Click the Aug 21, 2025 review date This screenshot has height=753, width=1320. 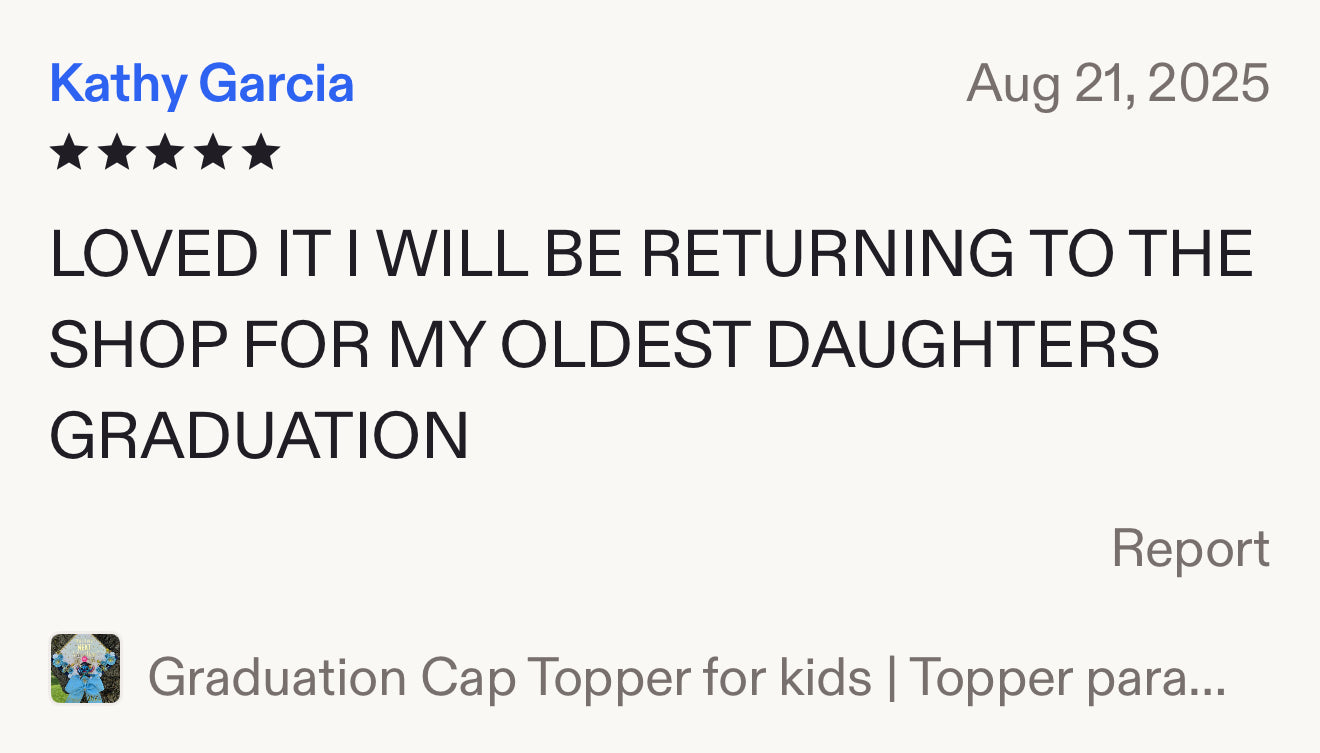pos(1117,84)
